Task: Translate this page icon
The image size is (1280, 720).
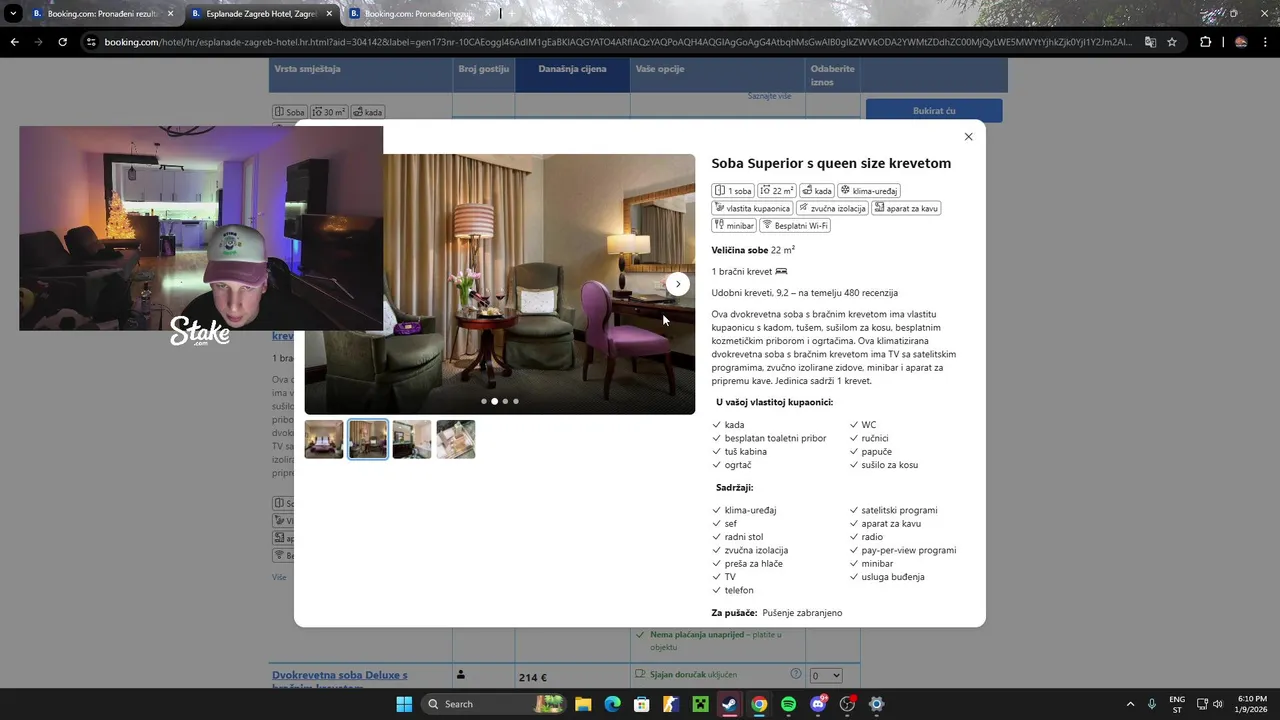Action: (1150, 42)
